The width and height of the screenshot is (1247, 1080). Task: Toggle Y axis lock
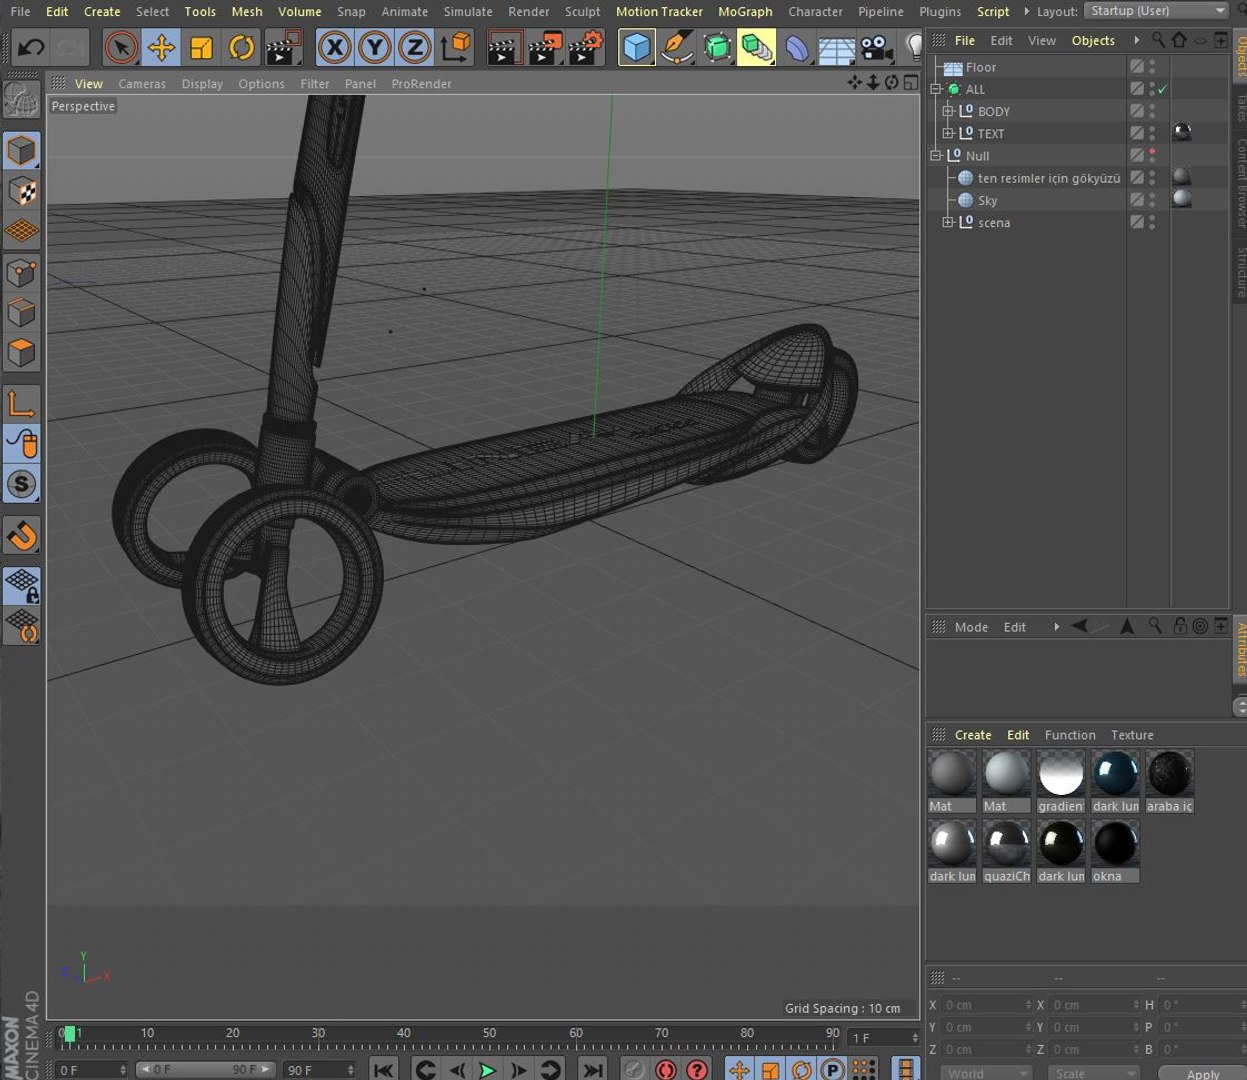pyautogui.click(x=374, y=47)
